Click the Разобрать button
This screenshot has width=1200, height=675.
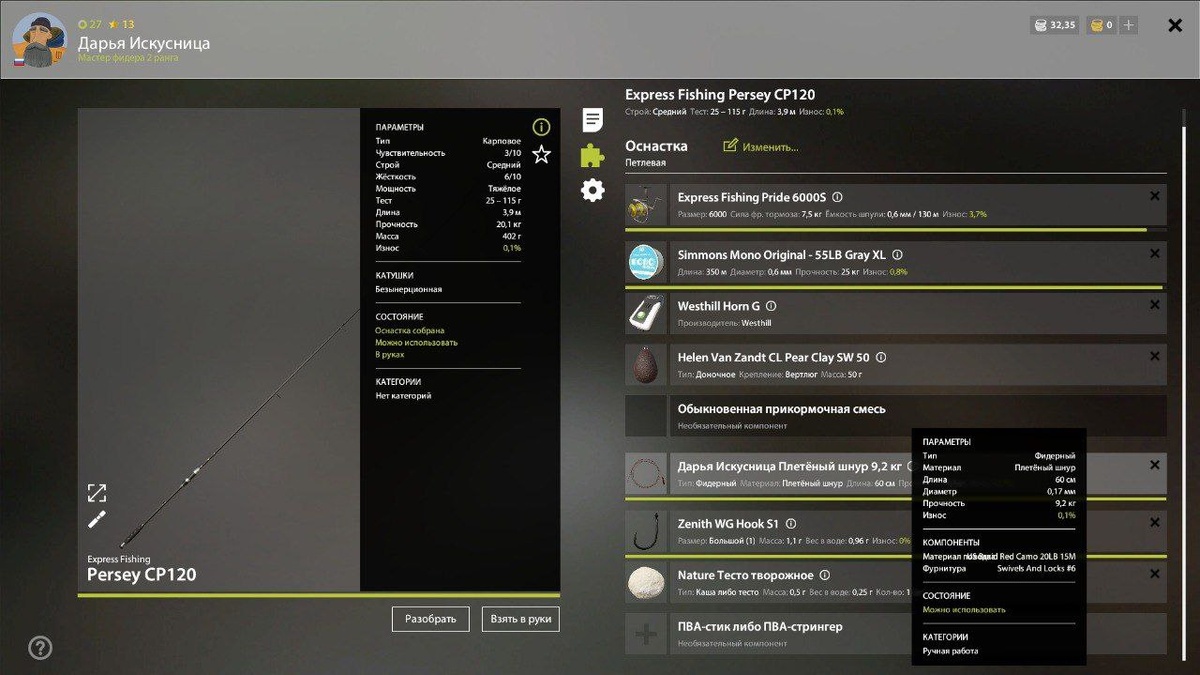click(x=431, y=619)
